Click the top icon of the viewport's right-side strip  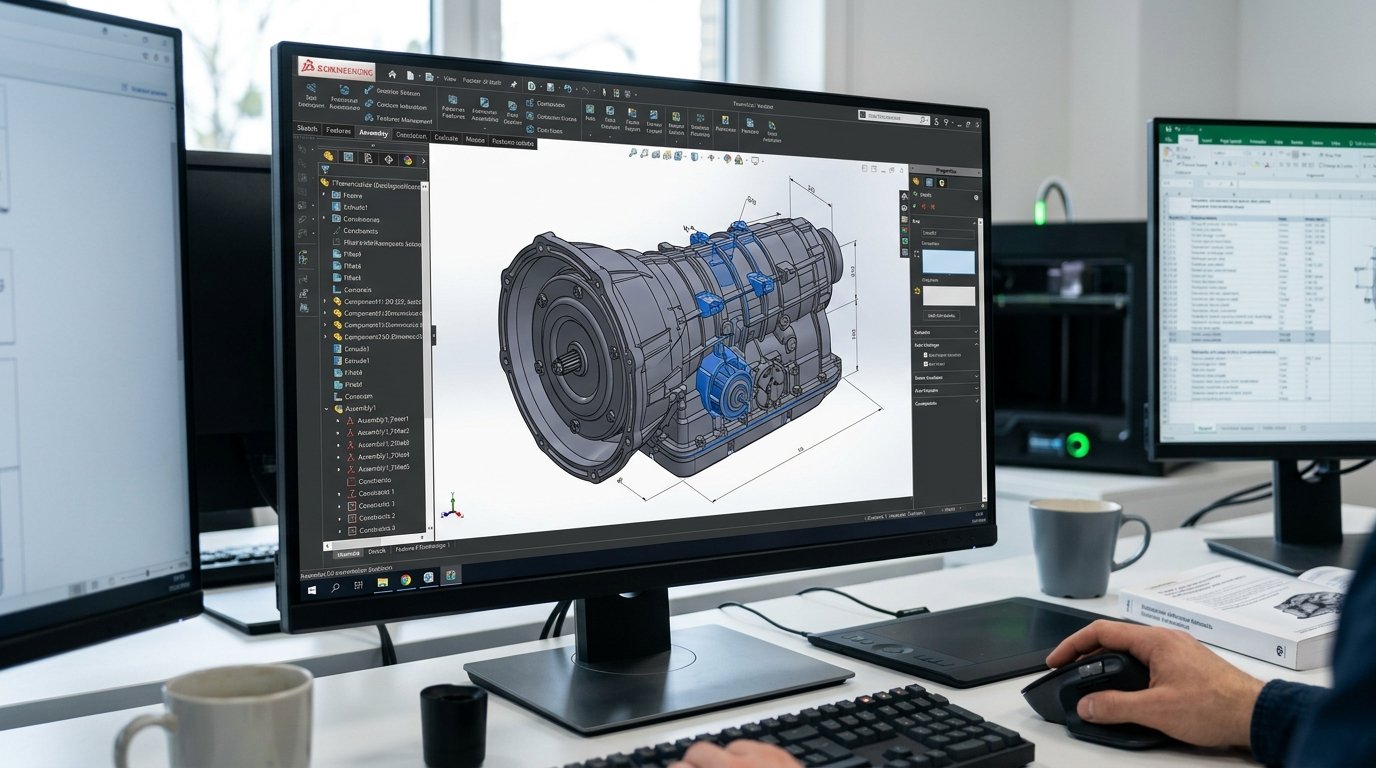[x=905, y=195]
